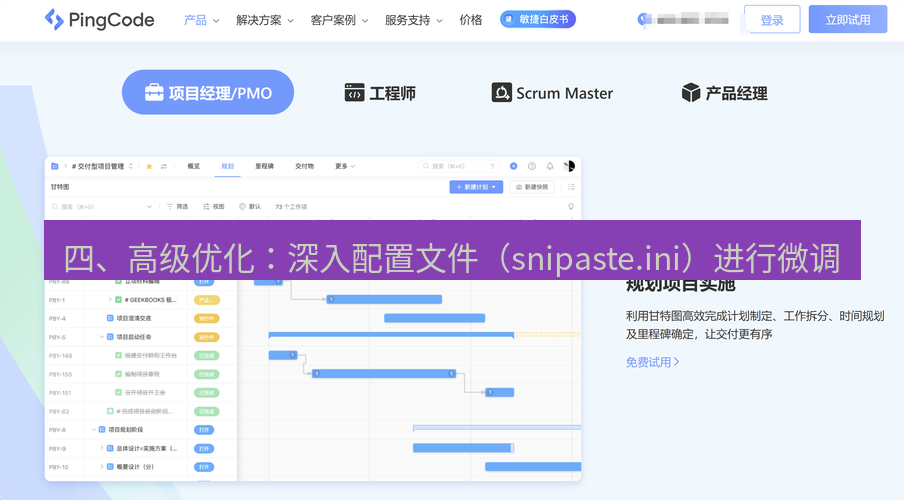Click the blue plus create icon

[513, 166]
